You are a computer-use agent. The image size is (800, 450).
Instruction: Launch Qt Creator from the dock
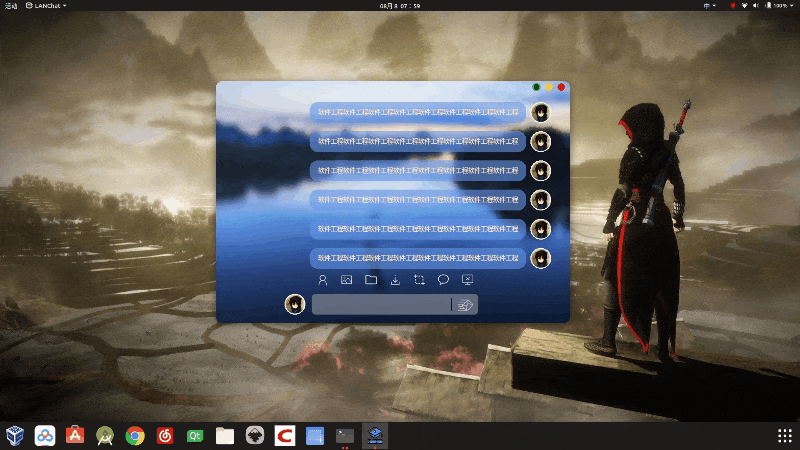coord(195,436)
